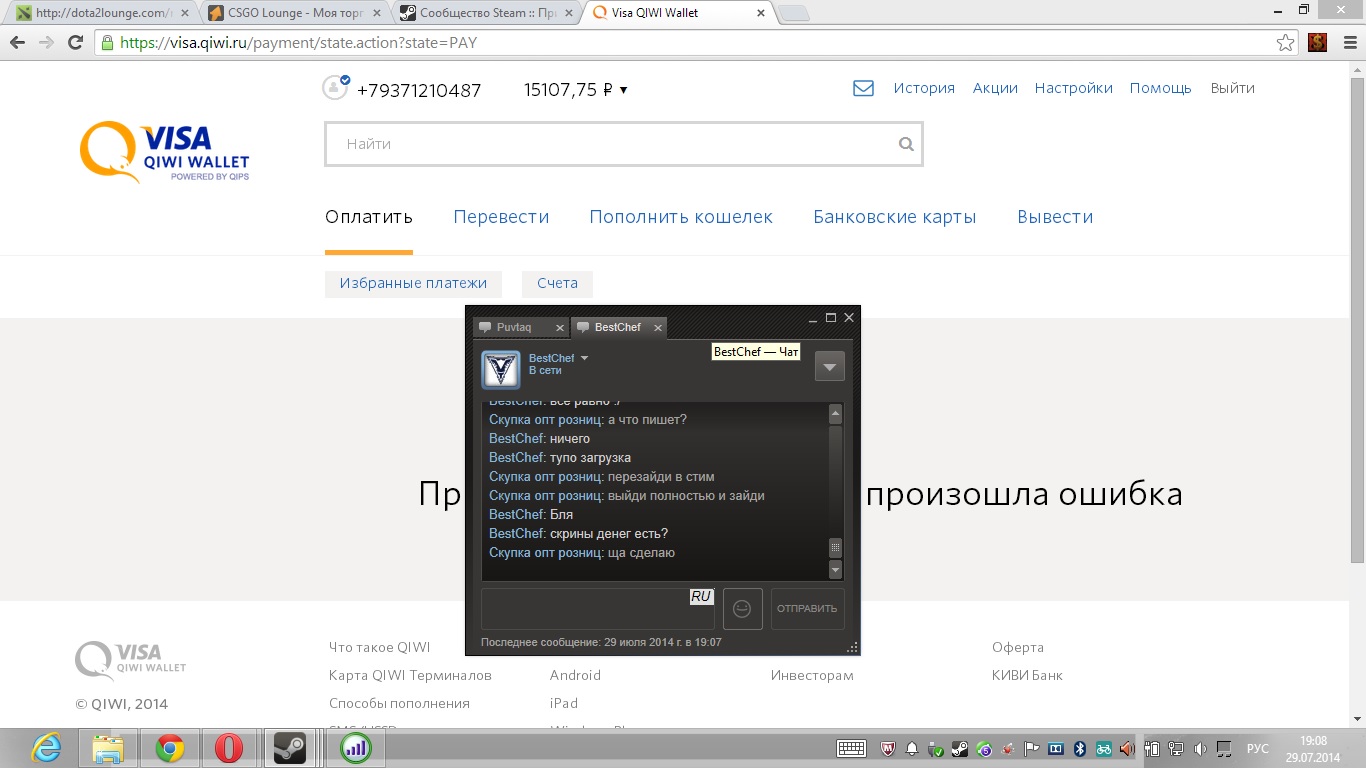The image size is (1366, 768).
Task: Close the BestChef chat tab
Action: (658, 328)
